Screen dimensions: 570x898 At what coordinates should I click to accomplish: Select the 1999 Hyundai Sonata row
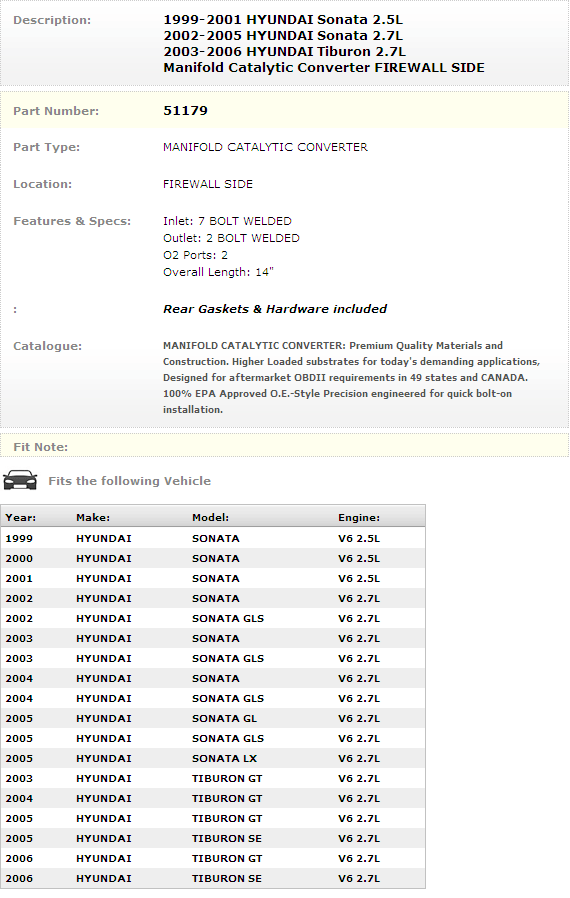213,538
